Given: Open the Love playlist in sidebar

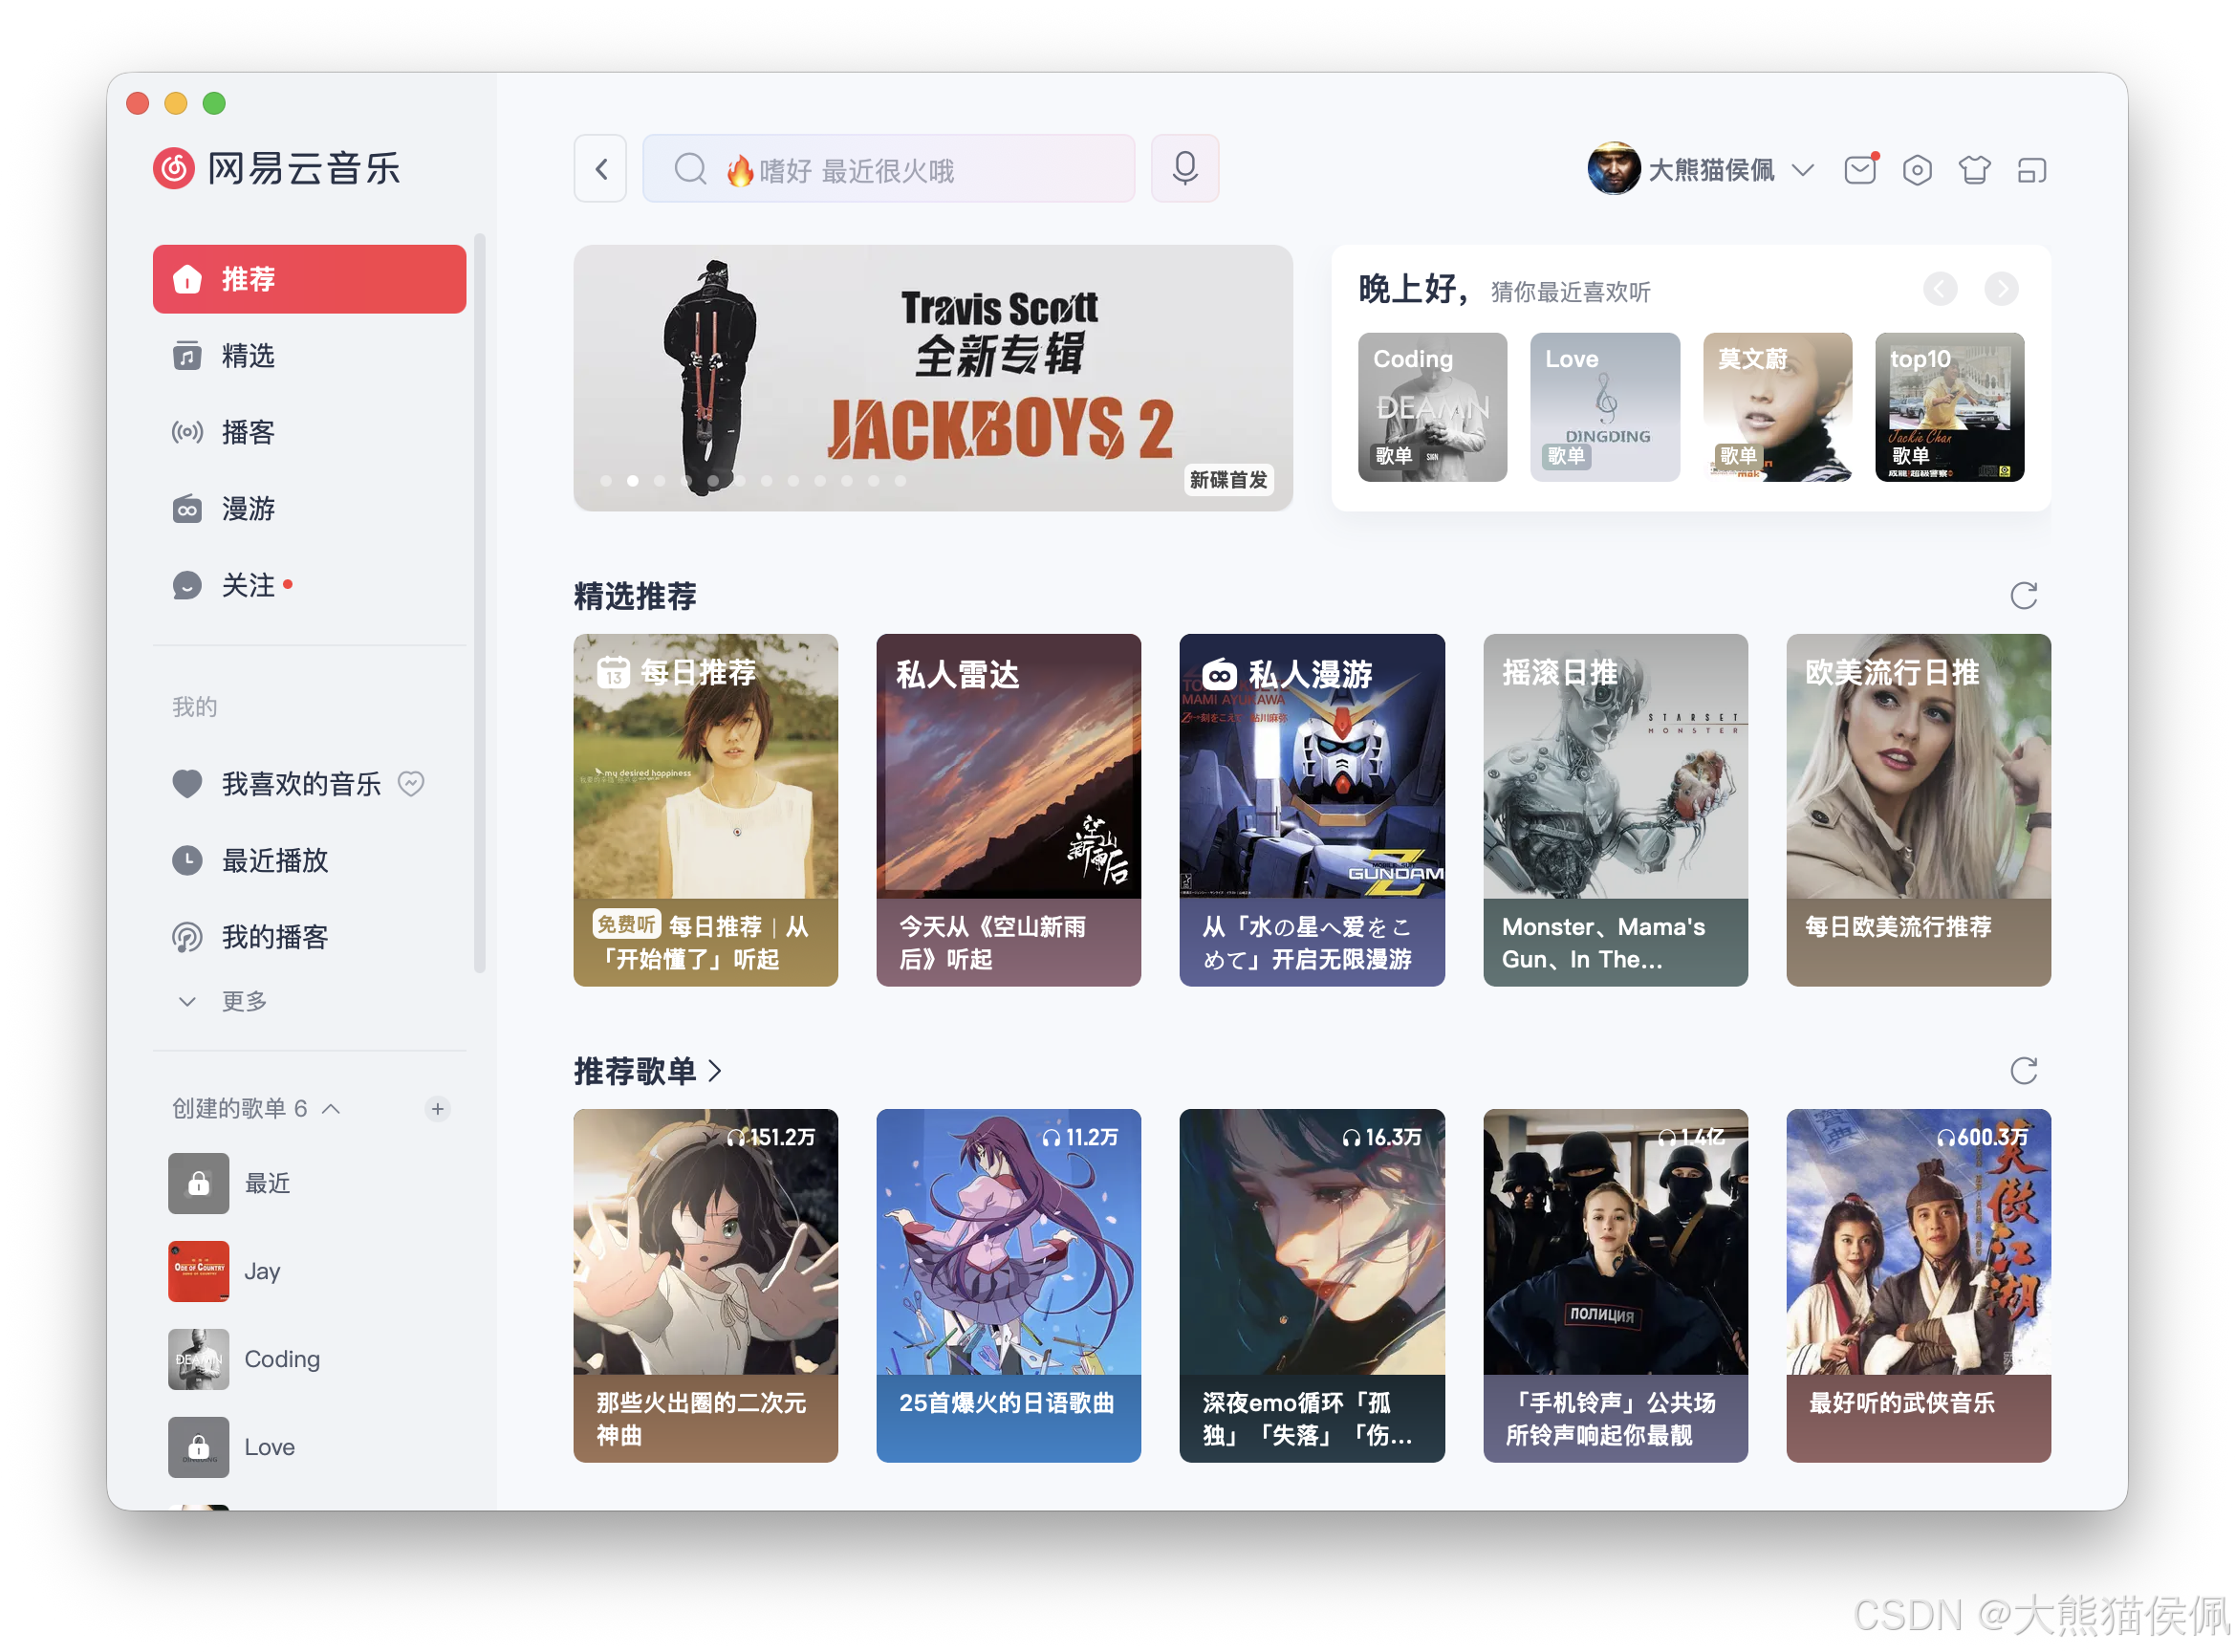Looking at the screenshot, I should coord(309,1447).
